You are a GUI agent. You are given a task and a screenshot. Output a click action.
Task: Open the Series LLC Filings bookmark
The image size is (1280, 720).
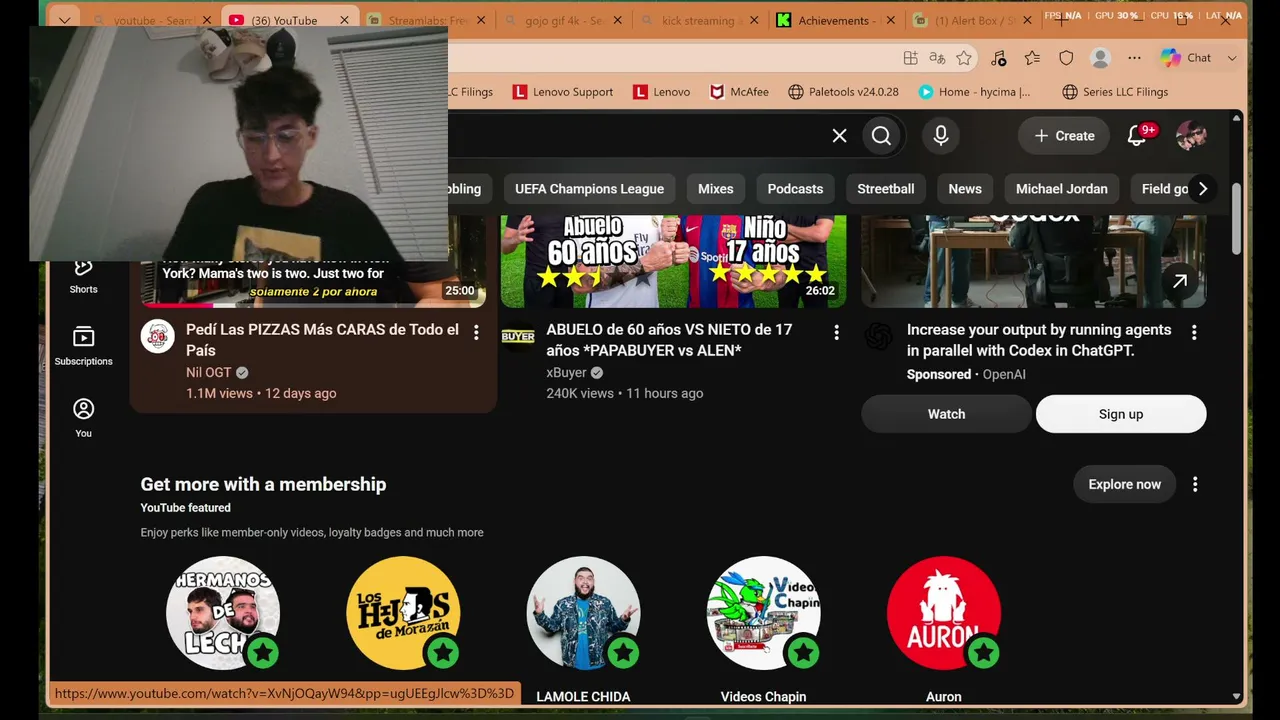[1115, 92]
